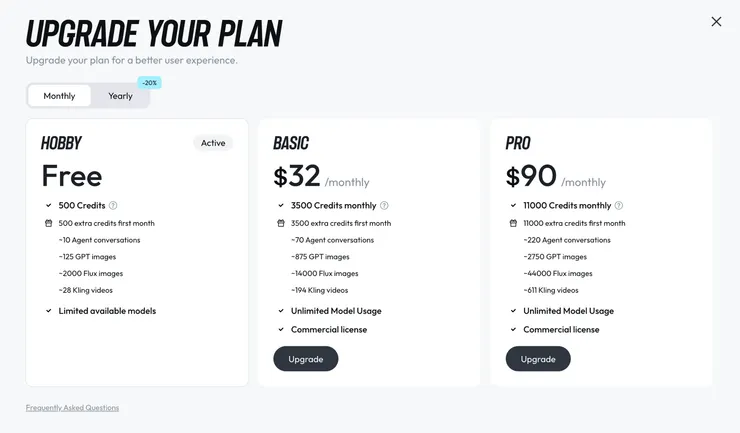Screen dimensions: 740x433
Task: Click the help icon next to 500 Credits
Action: pos(113,206)
